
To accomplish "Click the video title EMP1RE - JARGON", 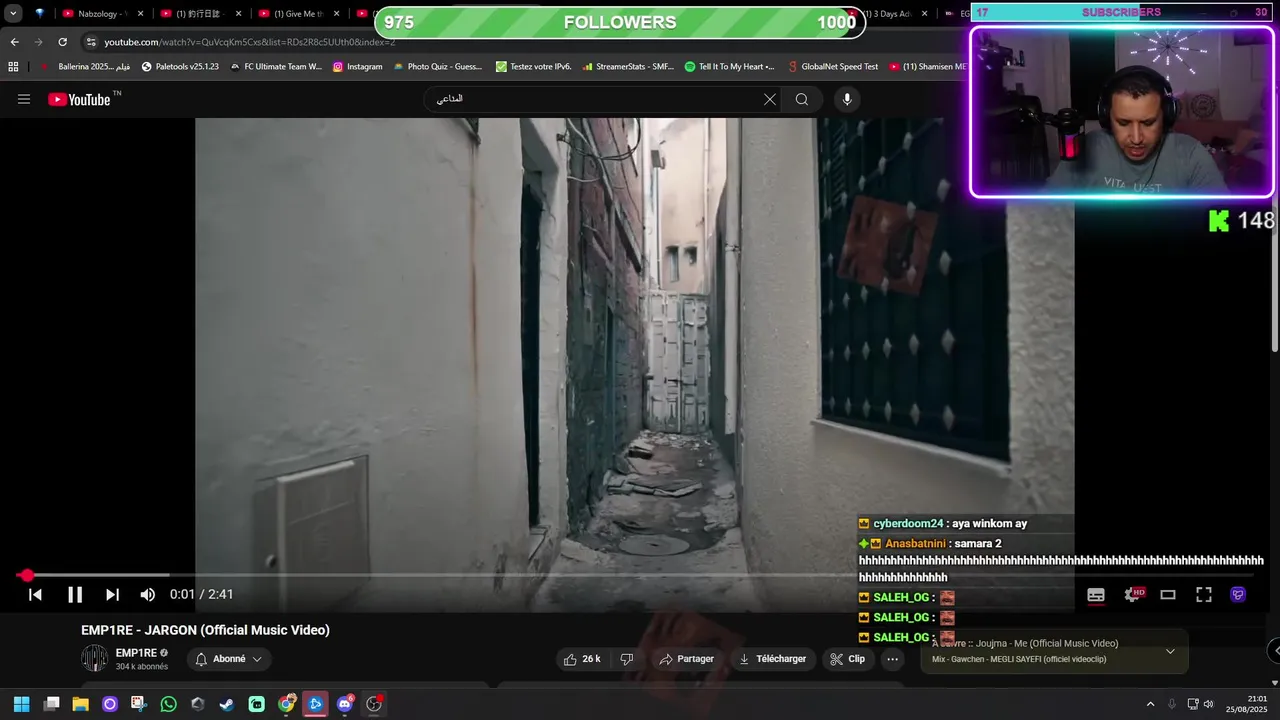I will point(205,630).
